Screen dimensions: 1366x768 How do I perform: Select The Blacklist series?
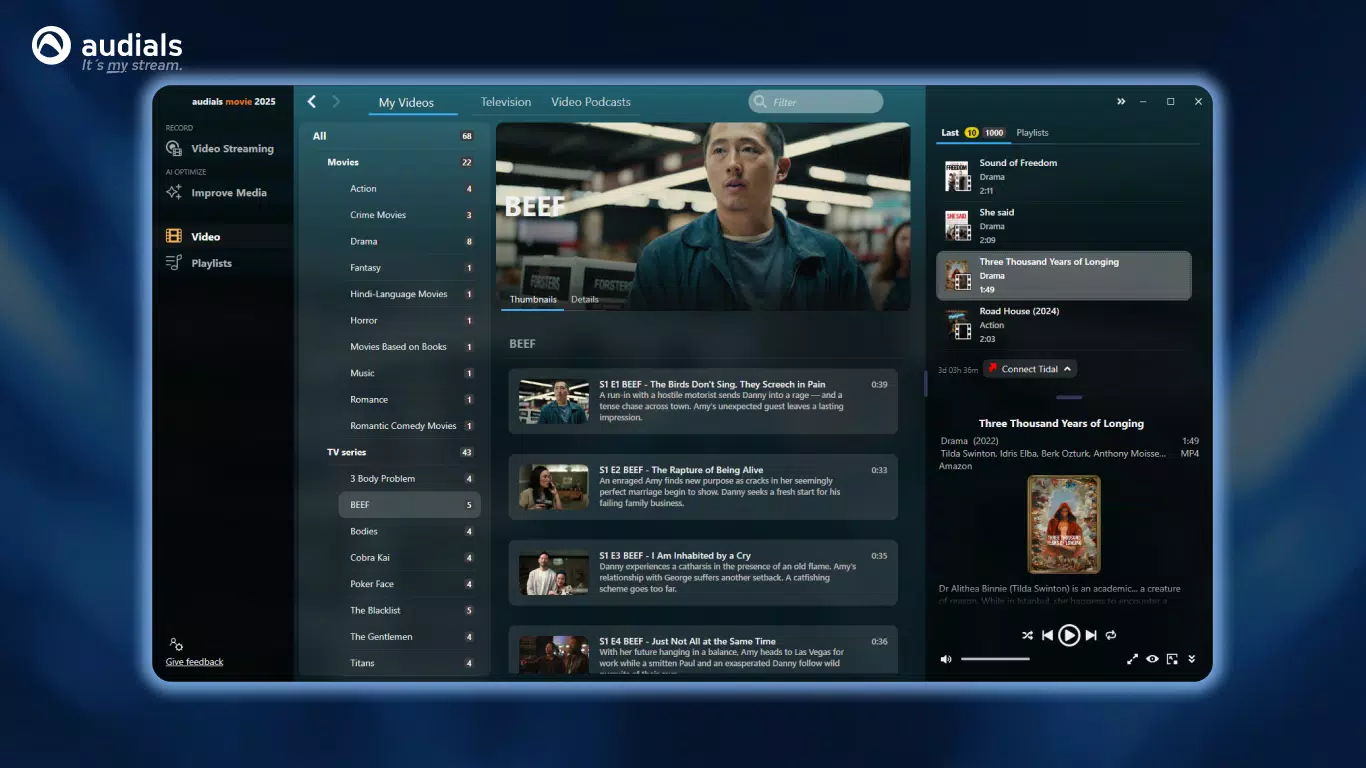[x=409, y=610]
